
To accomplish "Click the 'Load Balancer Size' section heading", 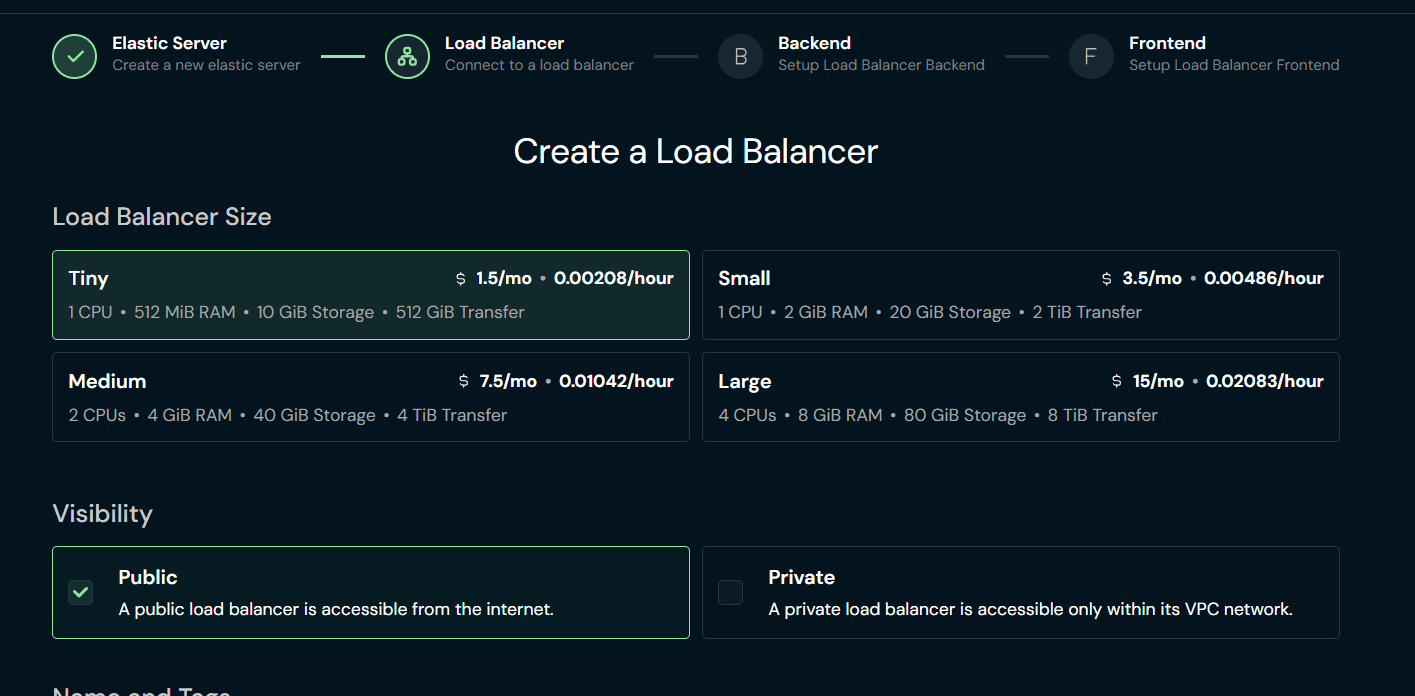I will click(162, 217).
